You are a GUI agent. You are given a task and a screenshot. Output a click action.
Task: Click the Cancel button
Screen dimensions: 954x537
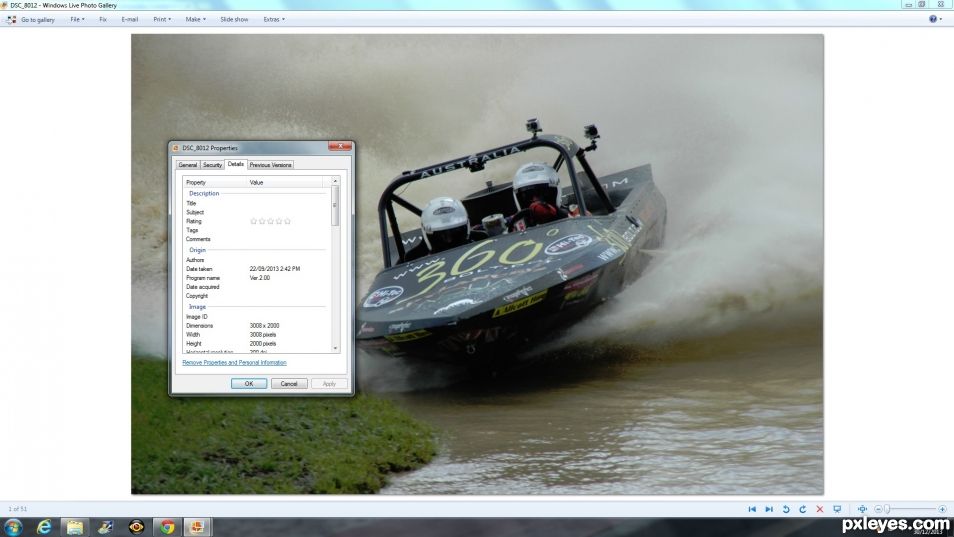coord(289,384)
